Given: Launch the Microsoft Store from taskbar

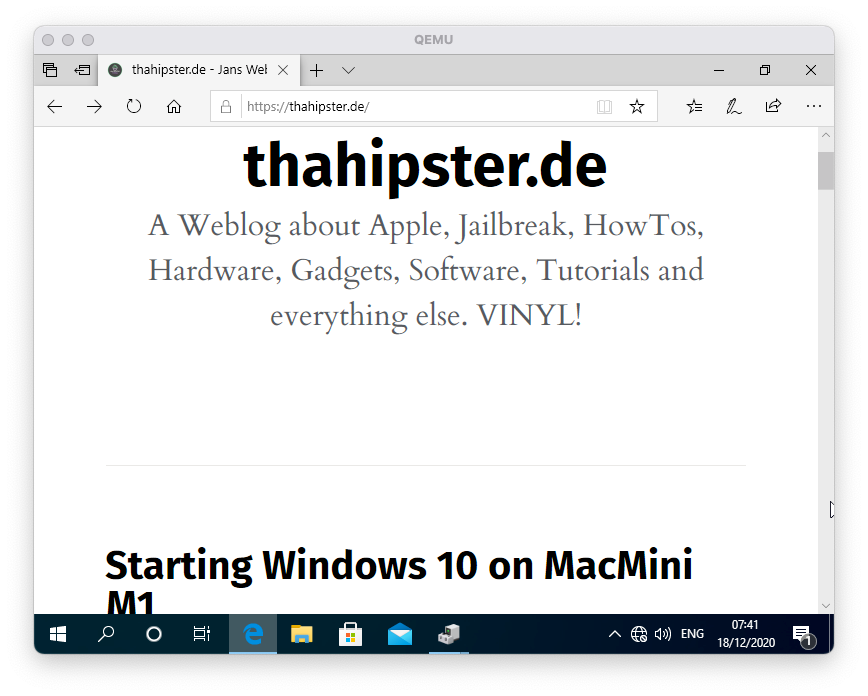Looking at the screenshot, I should point(350,633).
